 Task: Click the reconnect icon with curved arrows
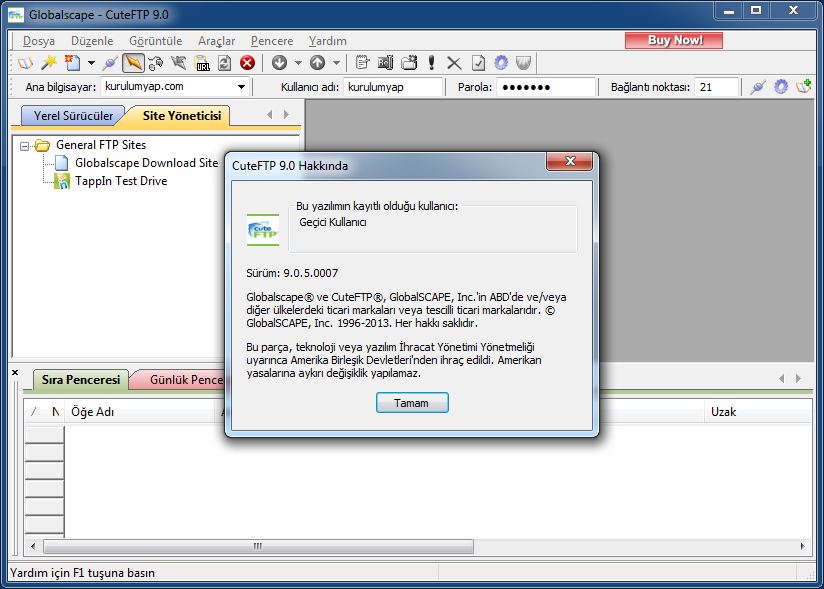pyautogui.click(x=156, y=63)
